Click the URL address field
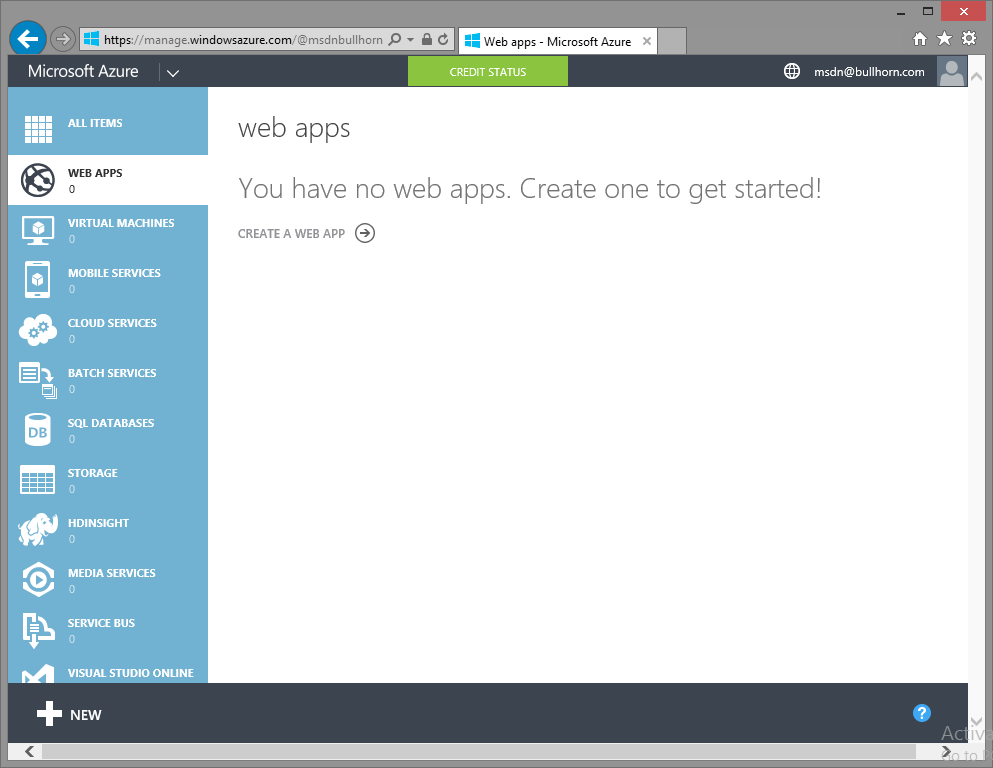993x768 pixels. point(243,39)
